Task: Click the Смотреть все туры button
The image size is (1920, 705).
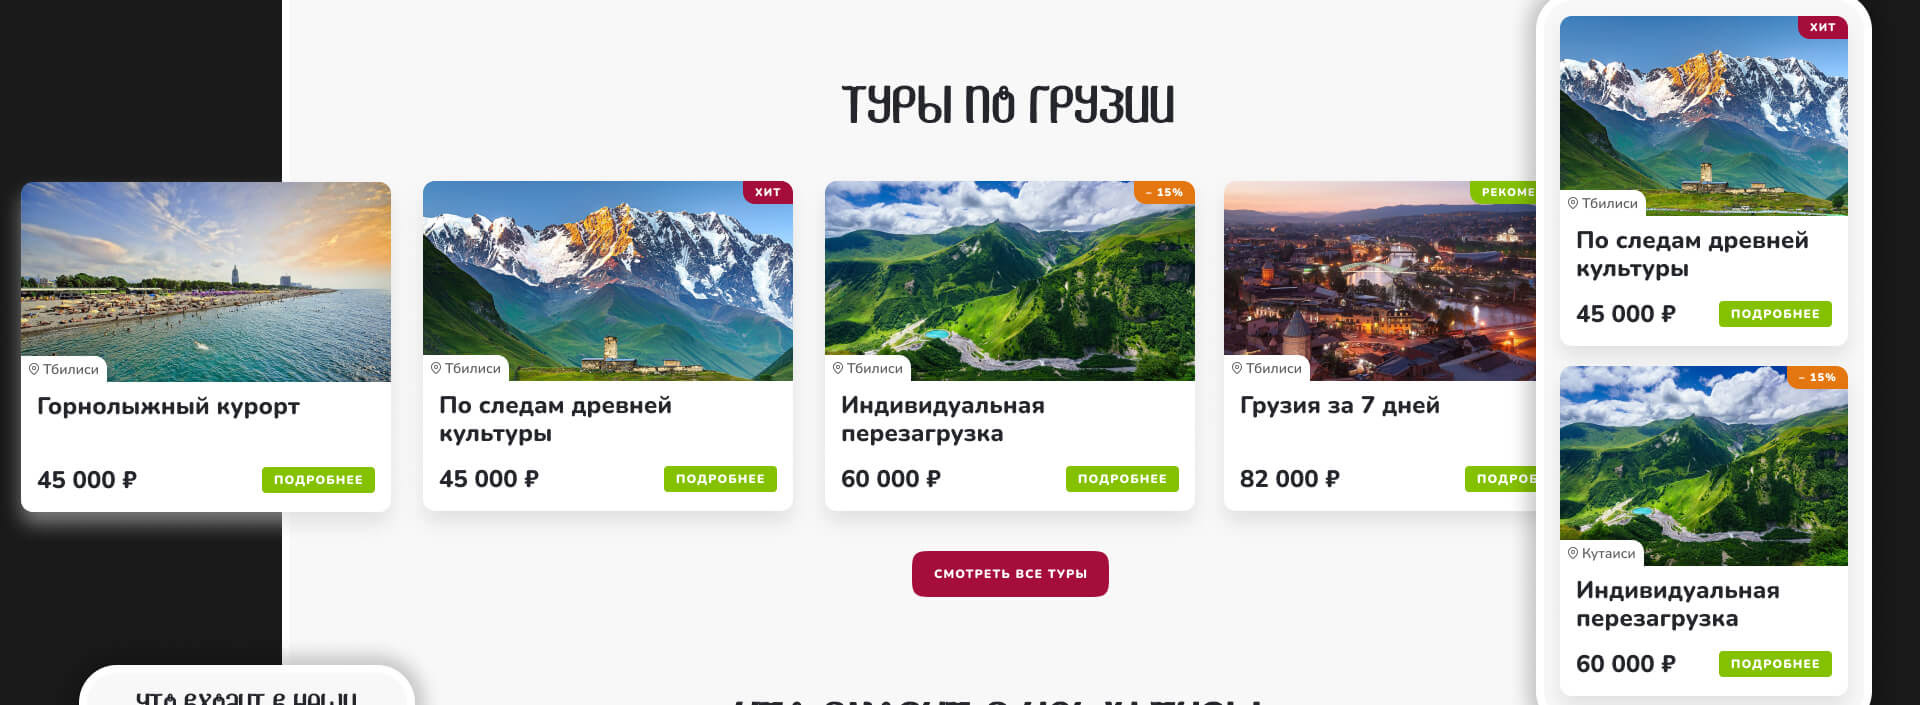Action: pyautogui.click(x=1010, y=574)
